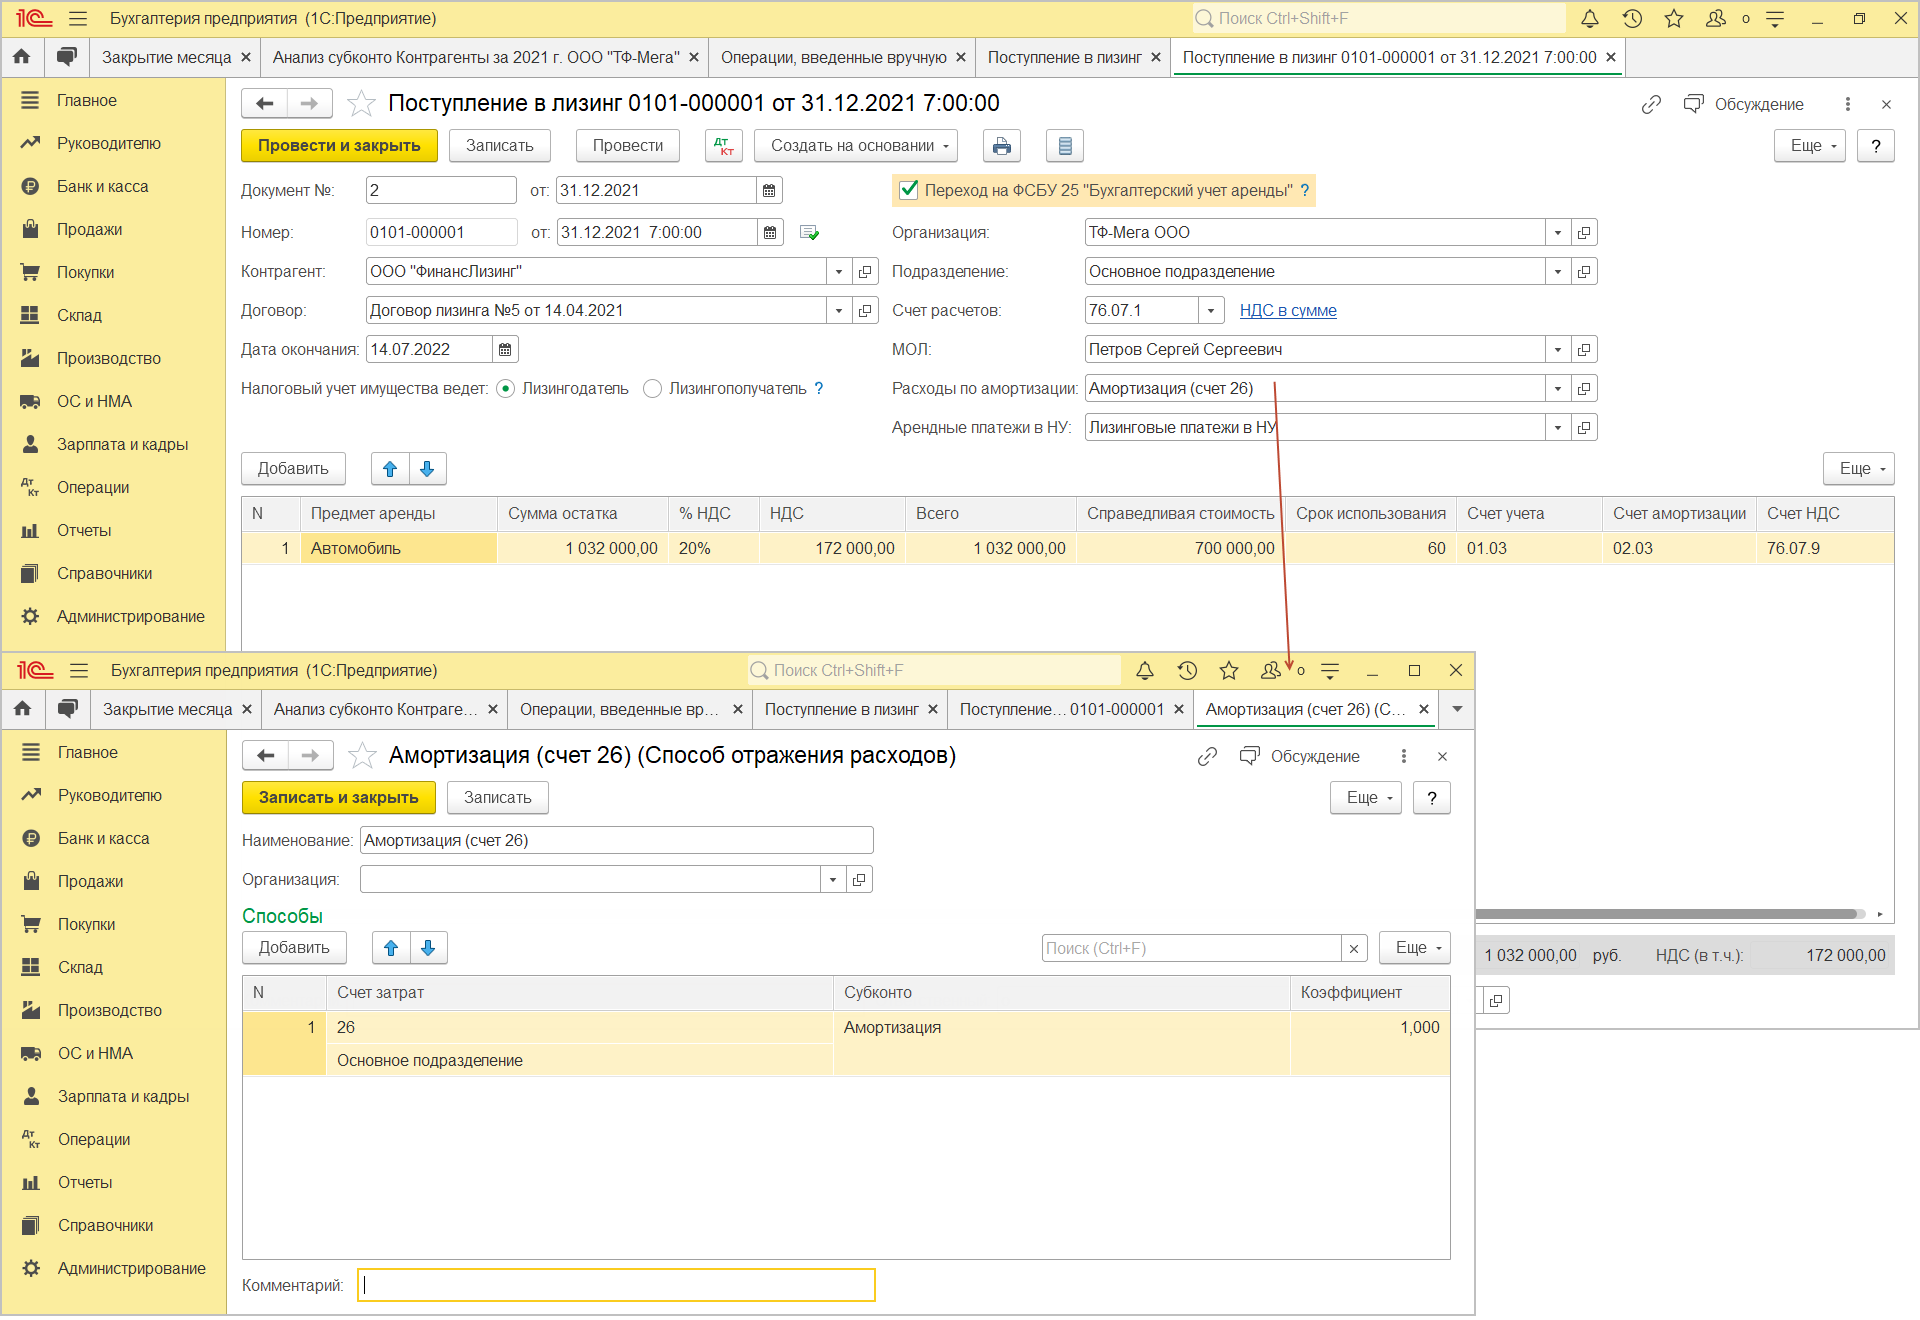Open ОС и НМА section in top sidebar
This screenshot has height=1320, width=1920.
click(94, 401)
